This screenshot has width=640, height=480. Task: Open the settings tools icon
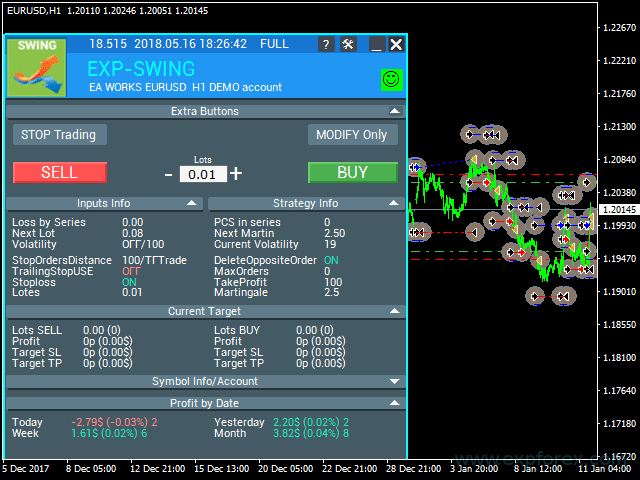tap(348, 44)
